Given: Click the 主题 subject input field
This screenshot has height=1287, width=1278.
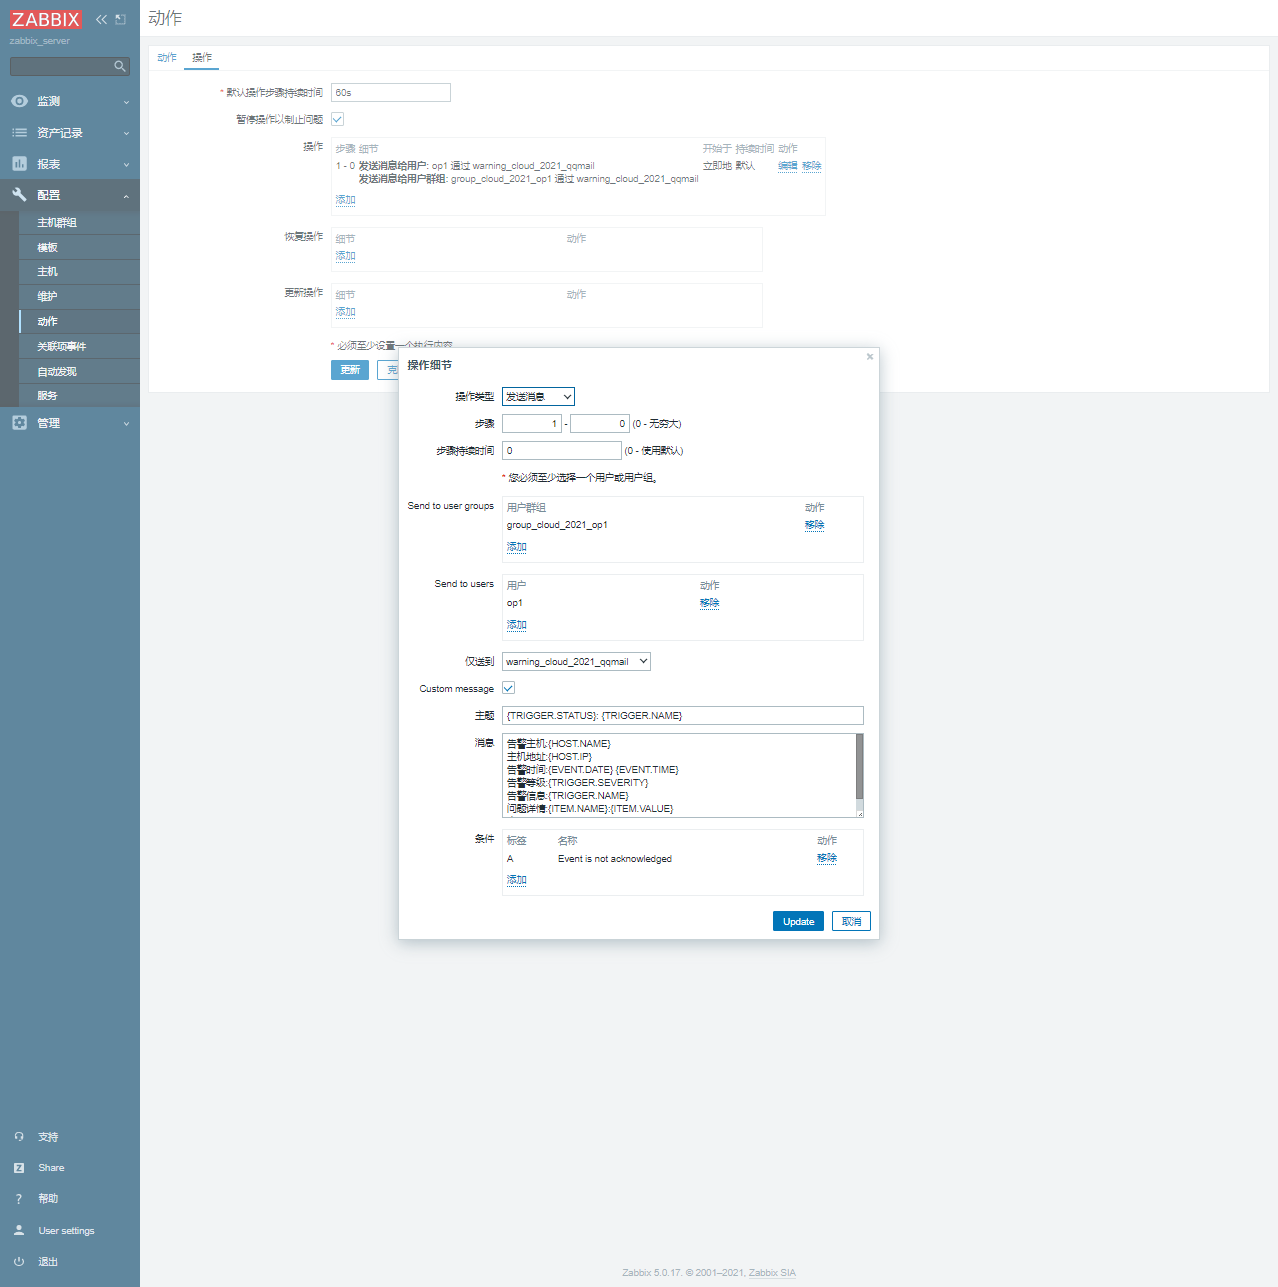Looking at the screenshot, I should click(682, 716).
